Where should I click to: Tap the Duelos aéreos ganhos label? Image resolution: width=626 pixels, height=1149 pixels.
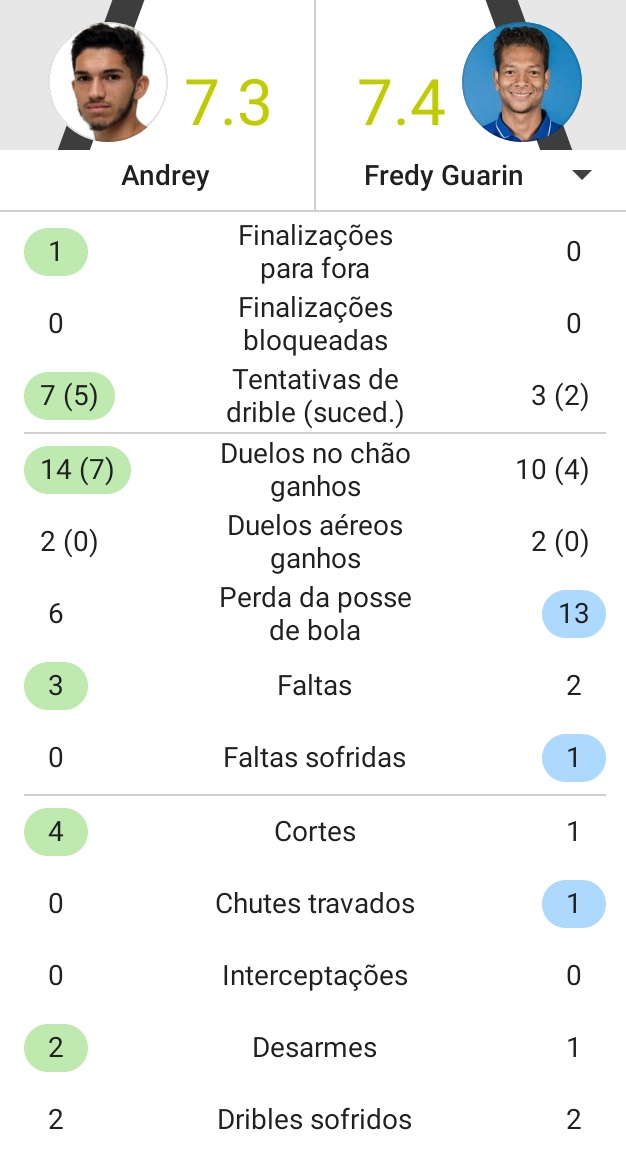(315, 542)
